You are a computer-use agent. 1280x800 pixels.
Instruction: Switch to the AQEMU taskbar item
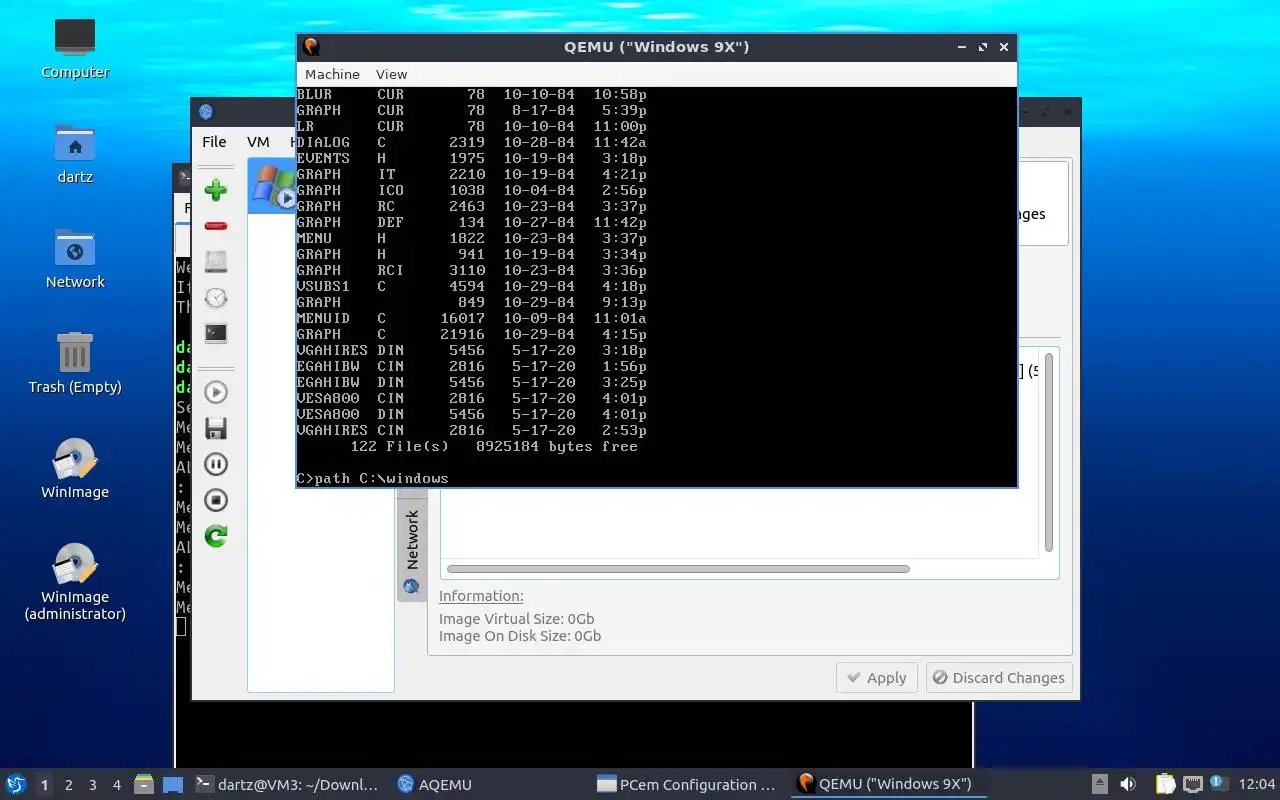coord(434,785)
